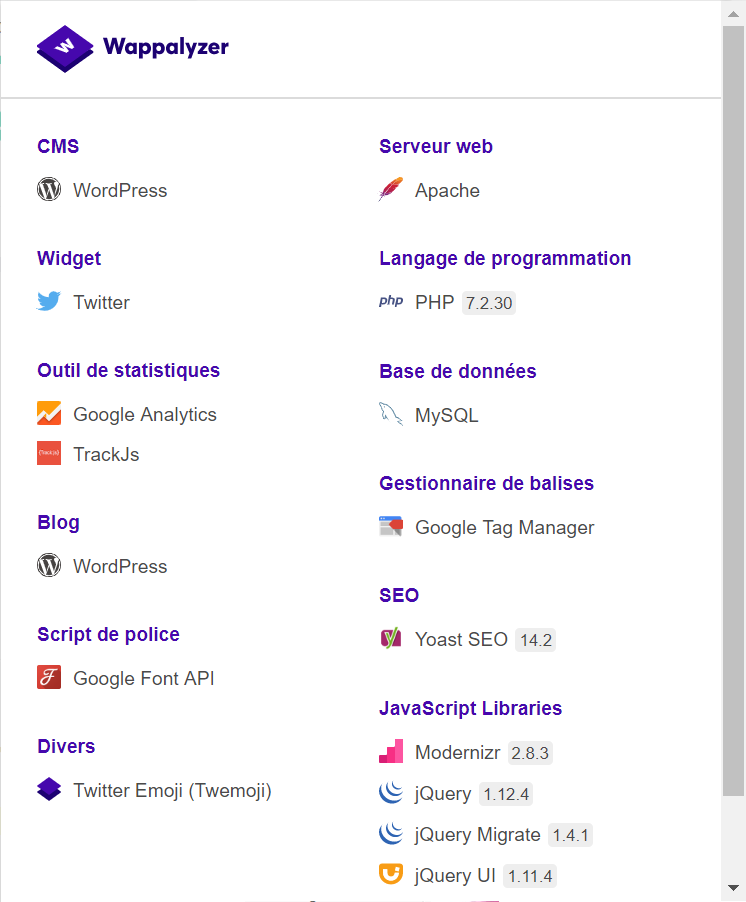Click the WordPress icon under CMS
746x902 pixels.
[49, 190]
